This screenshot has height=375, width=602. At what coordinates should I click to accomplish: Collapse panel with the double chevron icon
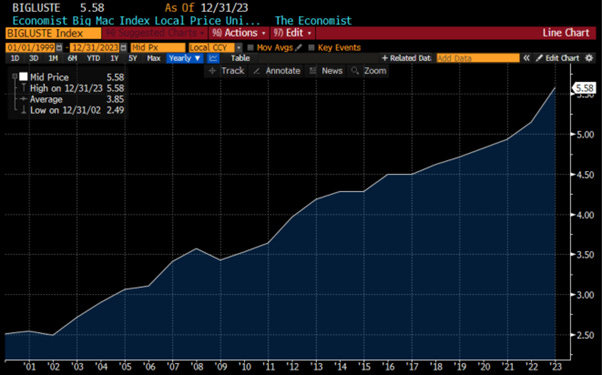click(526, 58)
